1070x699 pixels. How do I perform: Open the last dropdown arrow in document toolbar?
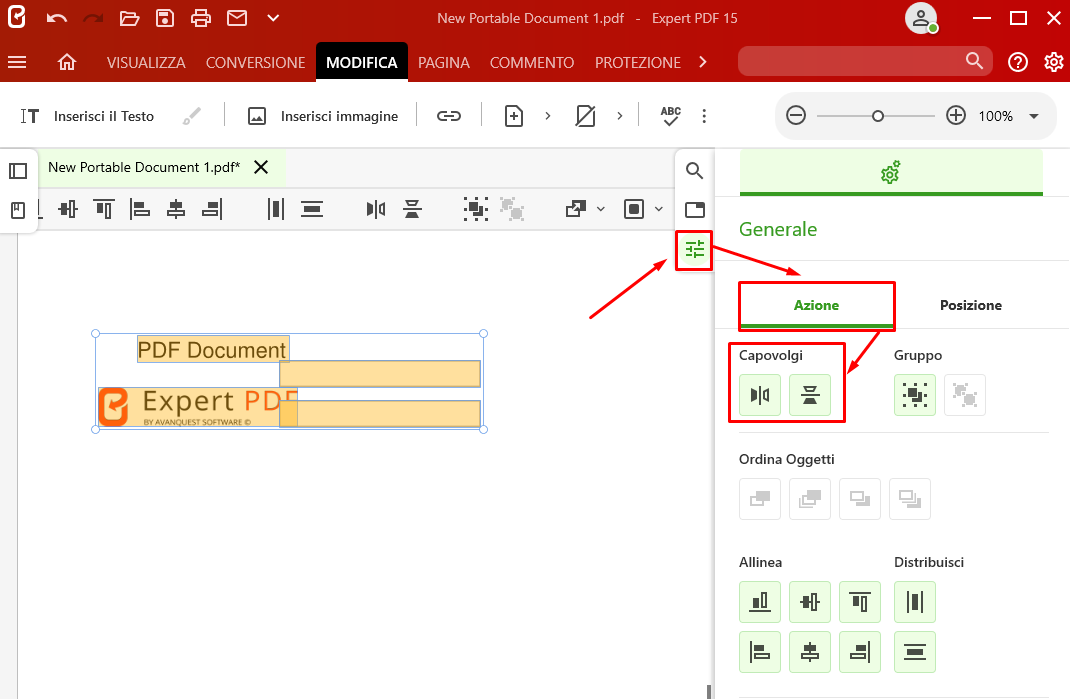click(659, 209)
